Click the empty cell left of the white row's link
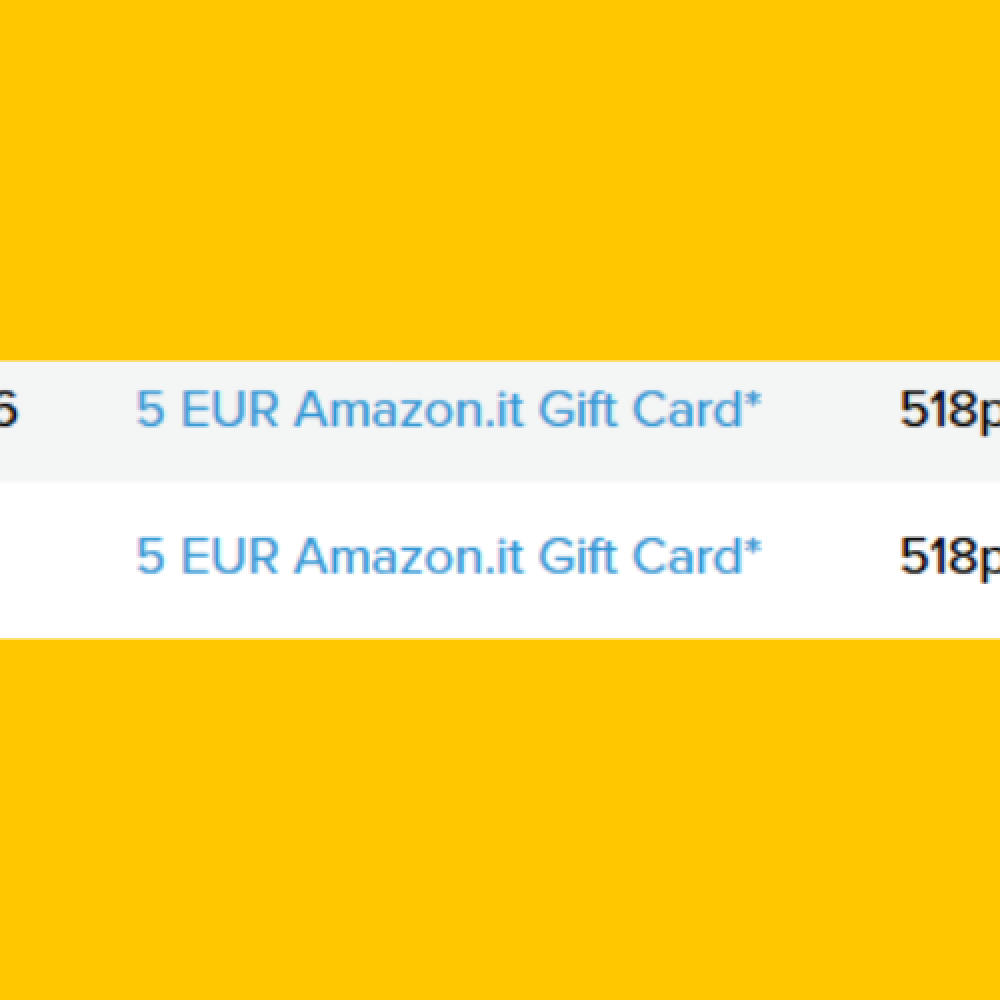This screenshot has width=1000, height=1000. [60, 556]
